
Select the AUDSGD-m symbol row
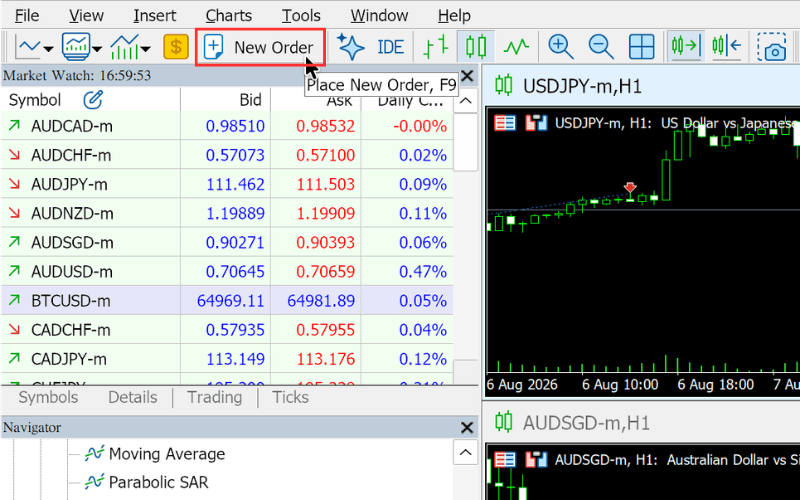click(227, 242)
